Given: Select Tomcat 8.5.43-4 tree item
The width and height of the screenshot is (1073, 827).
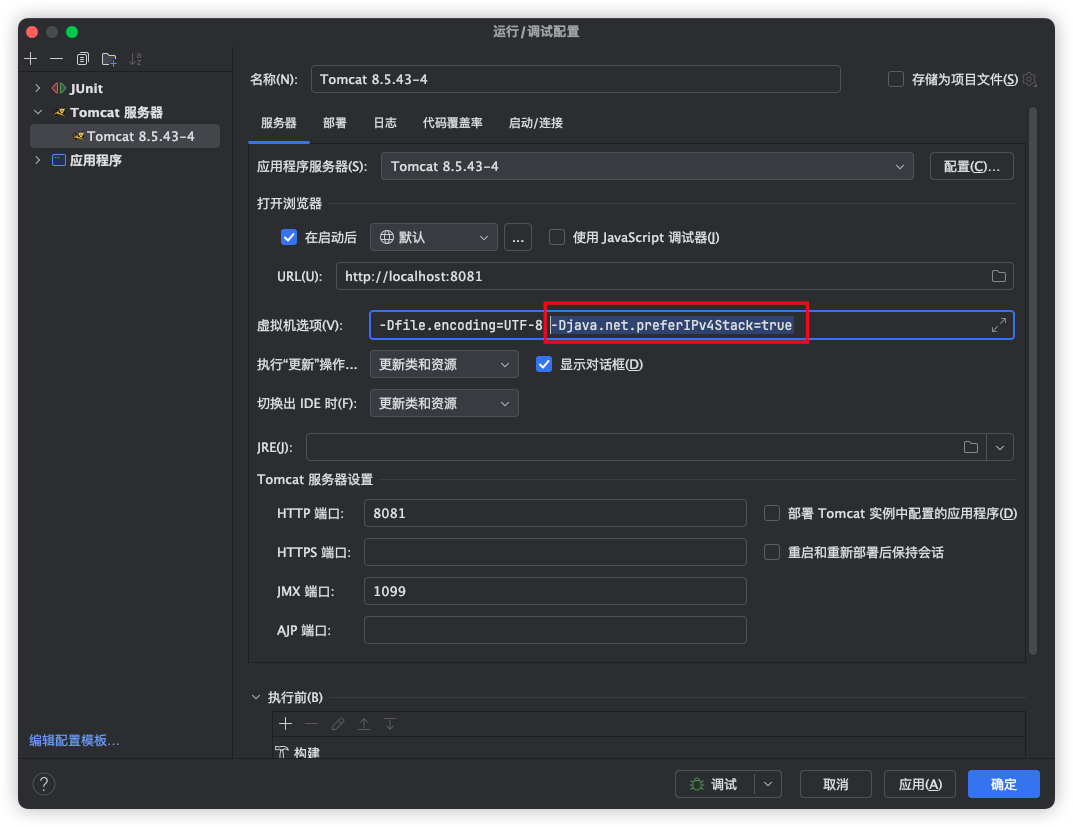Looking at the screenshot, I should point(125,136).
